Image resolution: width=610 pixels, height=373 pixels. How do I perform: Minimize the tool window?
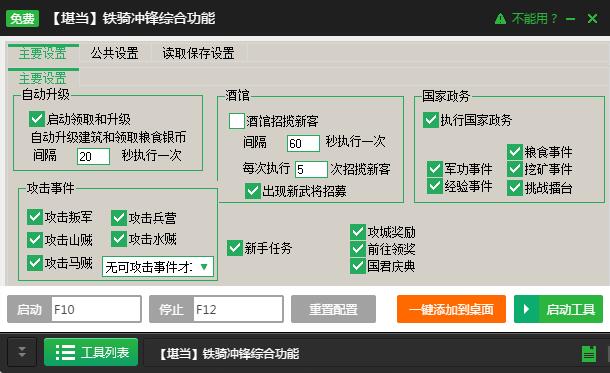[570, 19]
